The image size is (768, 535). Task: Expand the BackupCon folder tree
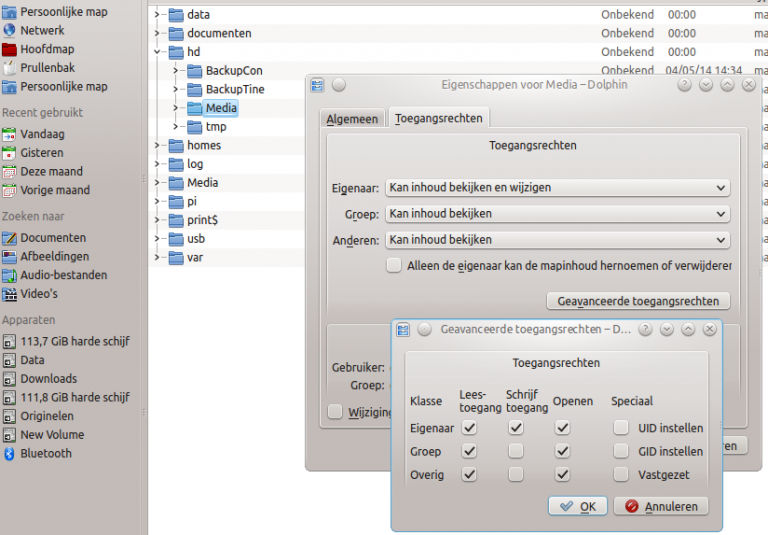coord(175,71)
